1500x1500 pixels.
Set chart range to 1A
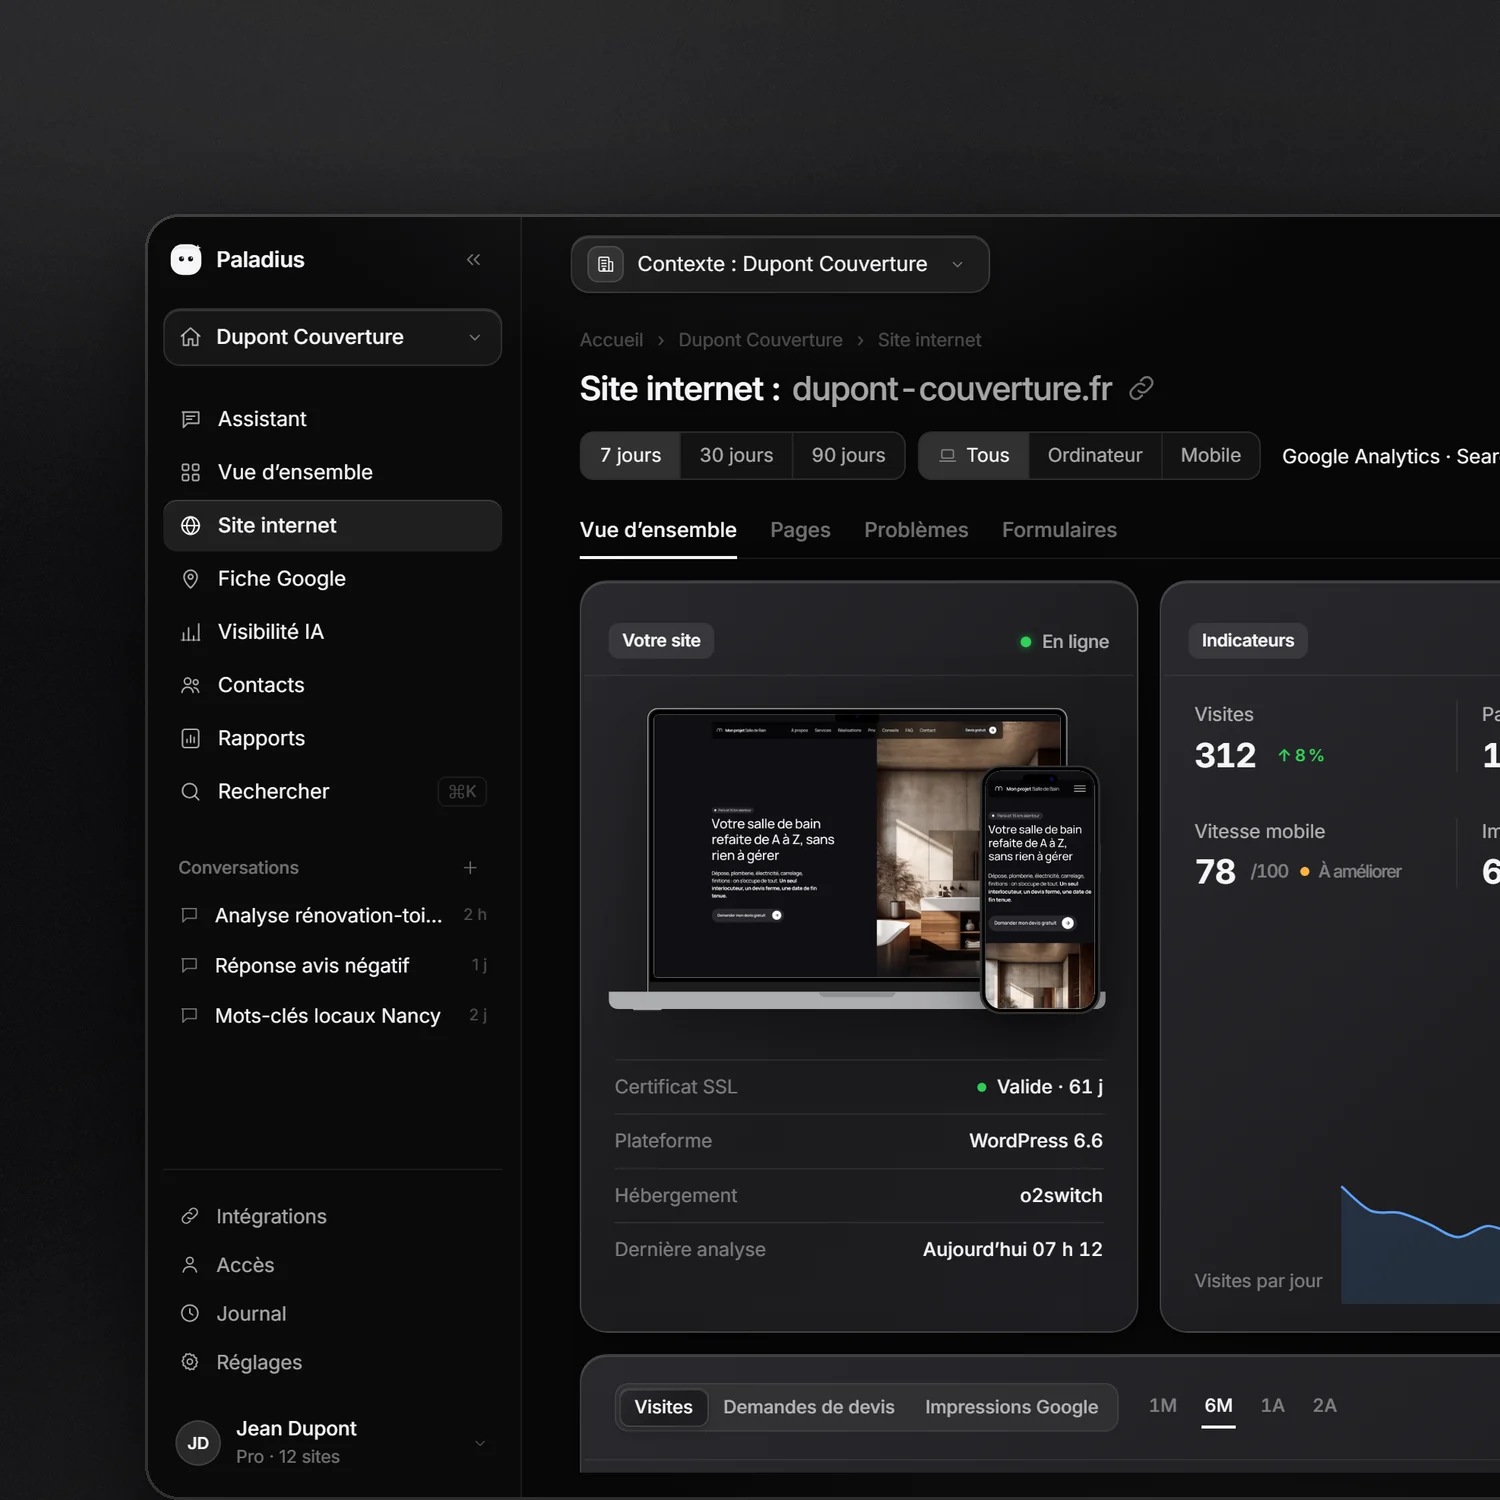(1272, 1406)
